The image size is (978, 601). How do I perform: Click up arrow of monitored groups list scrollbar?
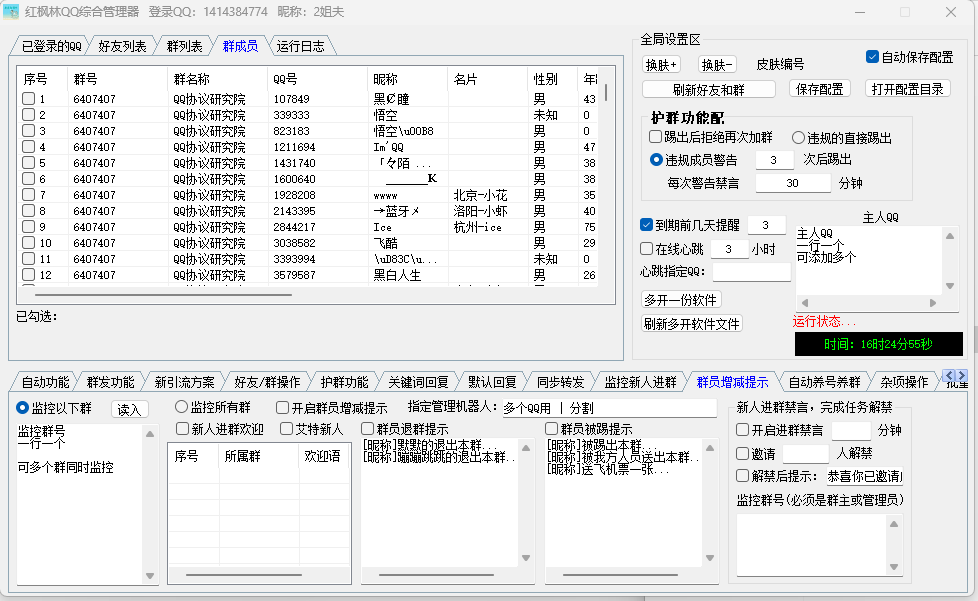point(151,432)
